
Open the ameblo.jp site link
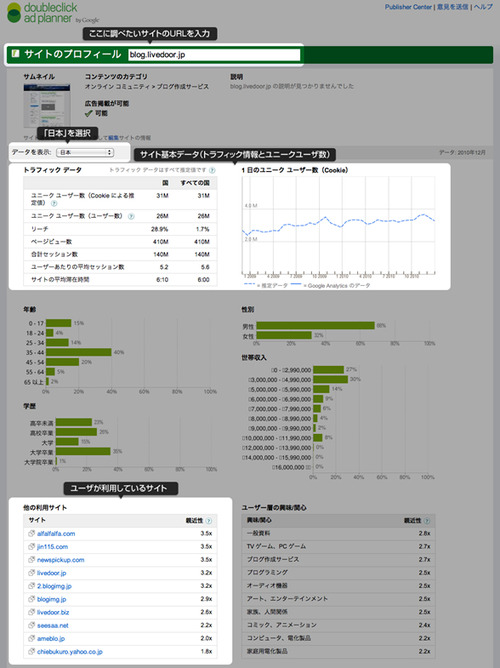(51, 639)
